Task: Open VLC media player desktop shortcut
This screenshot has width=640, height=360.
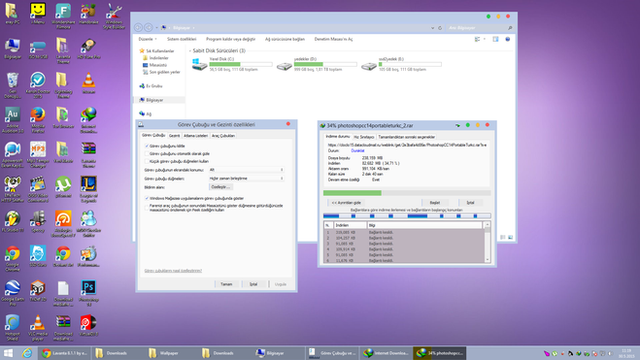Action: 38,328
